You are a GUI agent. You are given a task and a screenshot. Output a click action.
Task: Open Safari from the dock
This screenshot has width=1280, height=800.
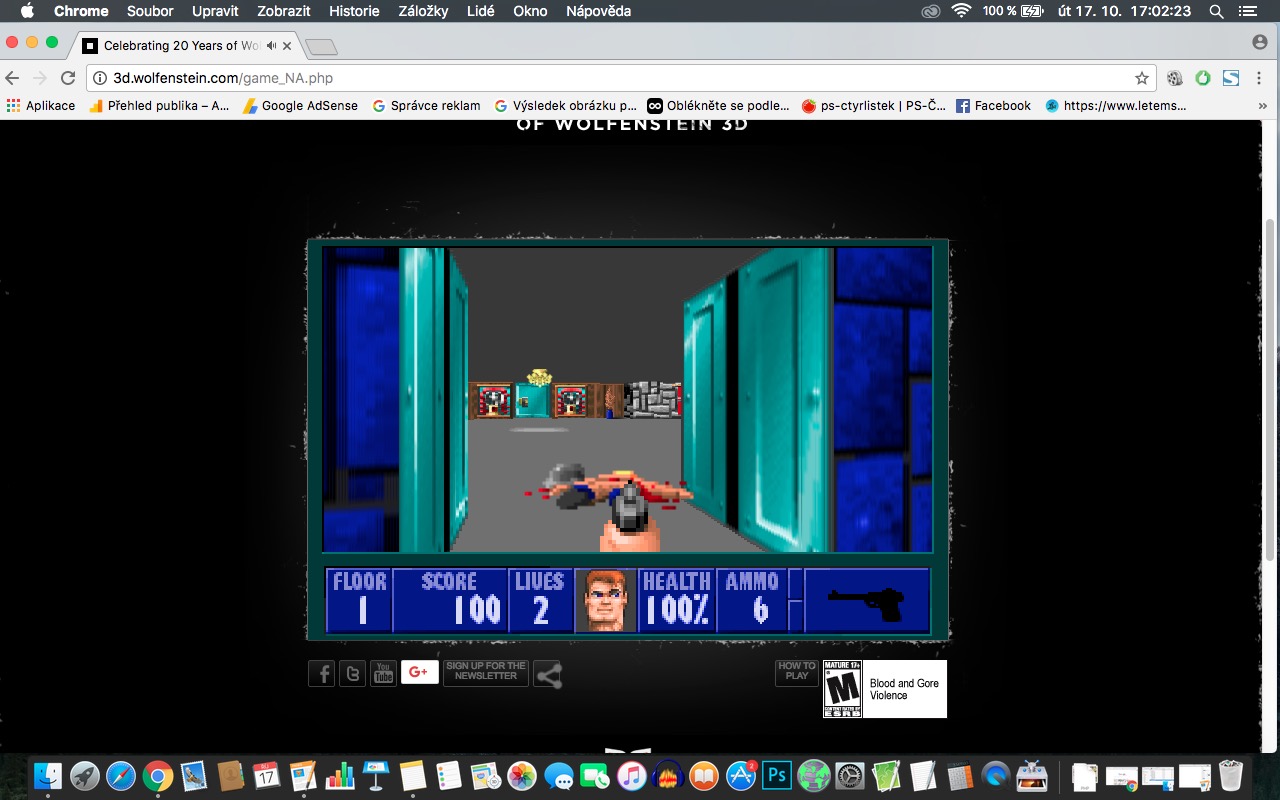[x=121, y=775]
